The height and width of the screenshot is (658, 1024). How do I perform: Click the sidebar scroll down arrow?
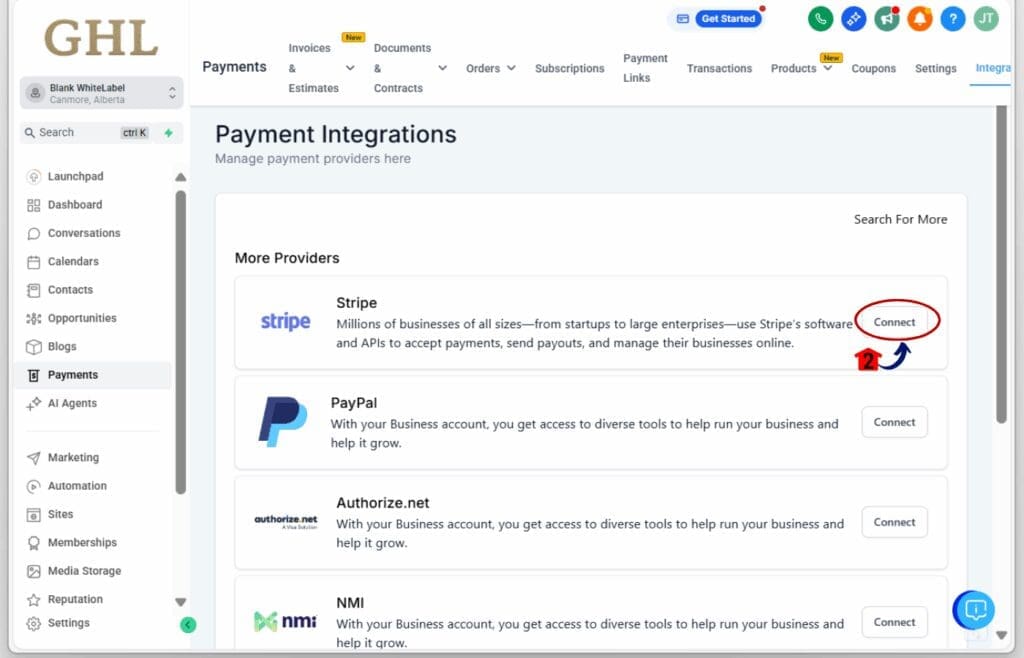pos(181,602)
